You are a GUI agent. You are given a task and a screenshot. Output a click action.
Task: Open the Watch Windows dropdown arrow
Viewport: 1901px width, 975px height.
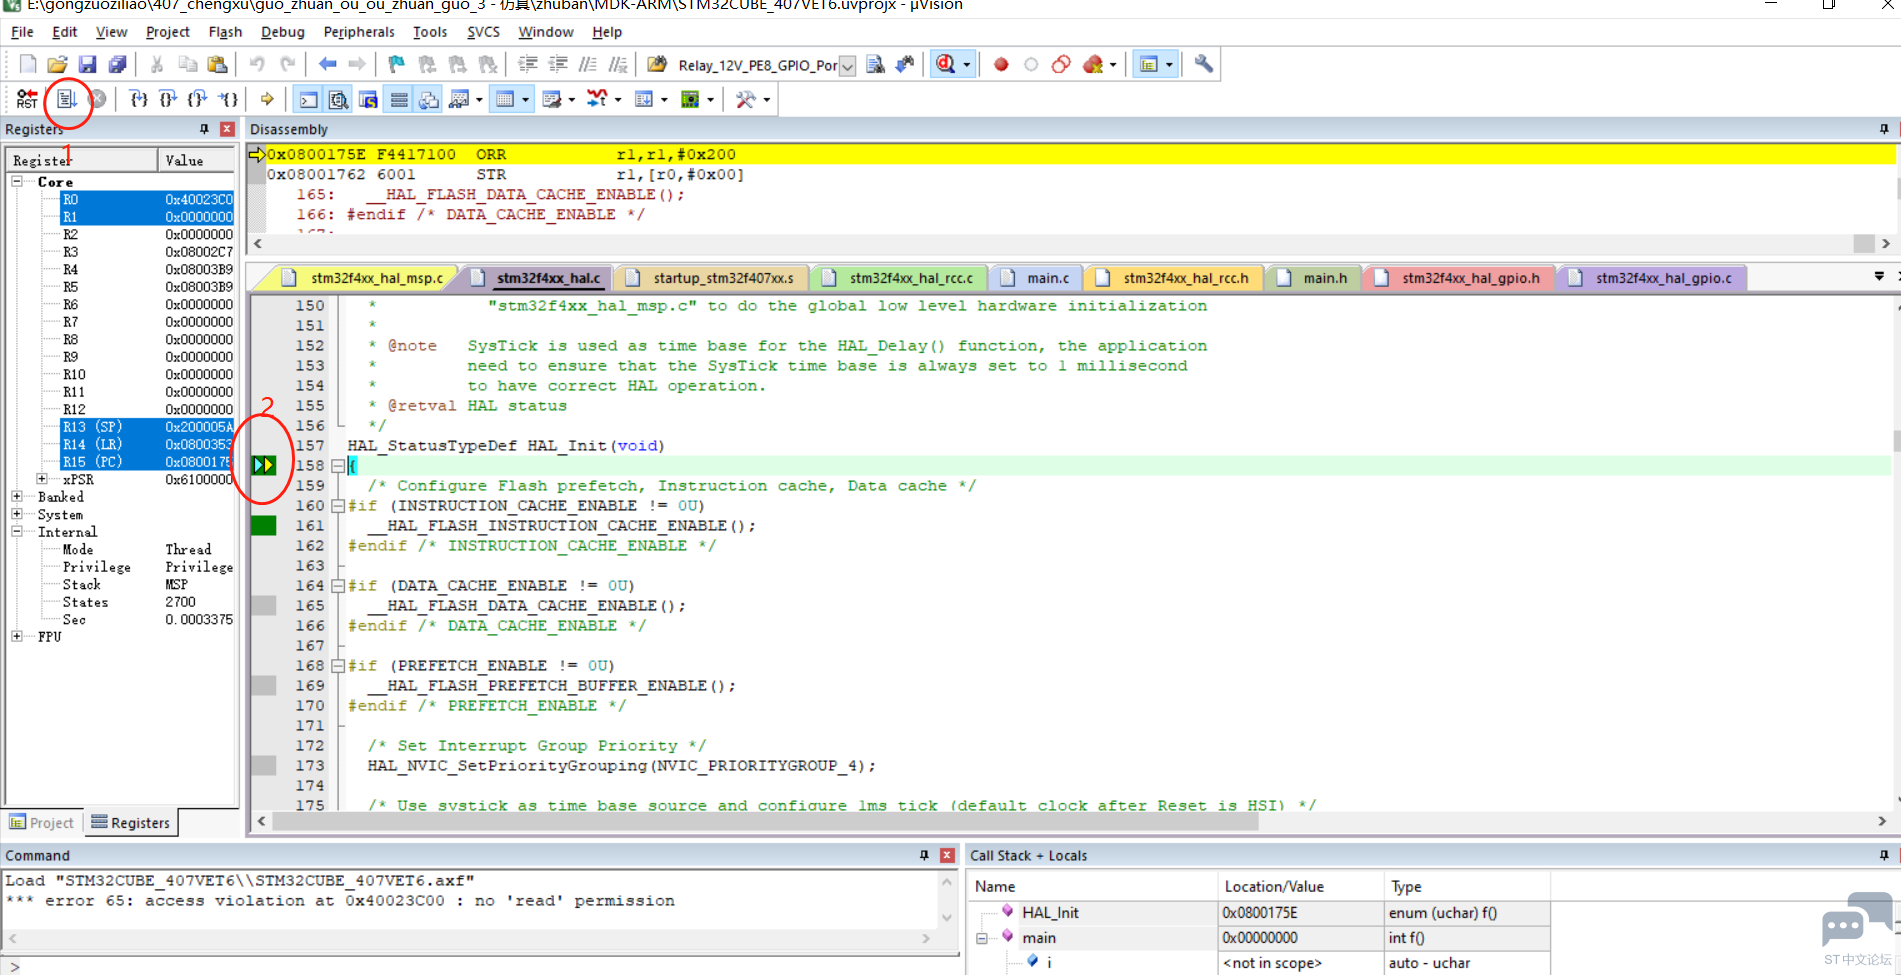click(x=479, y=99)
